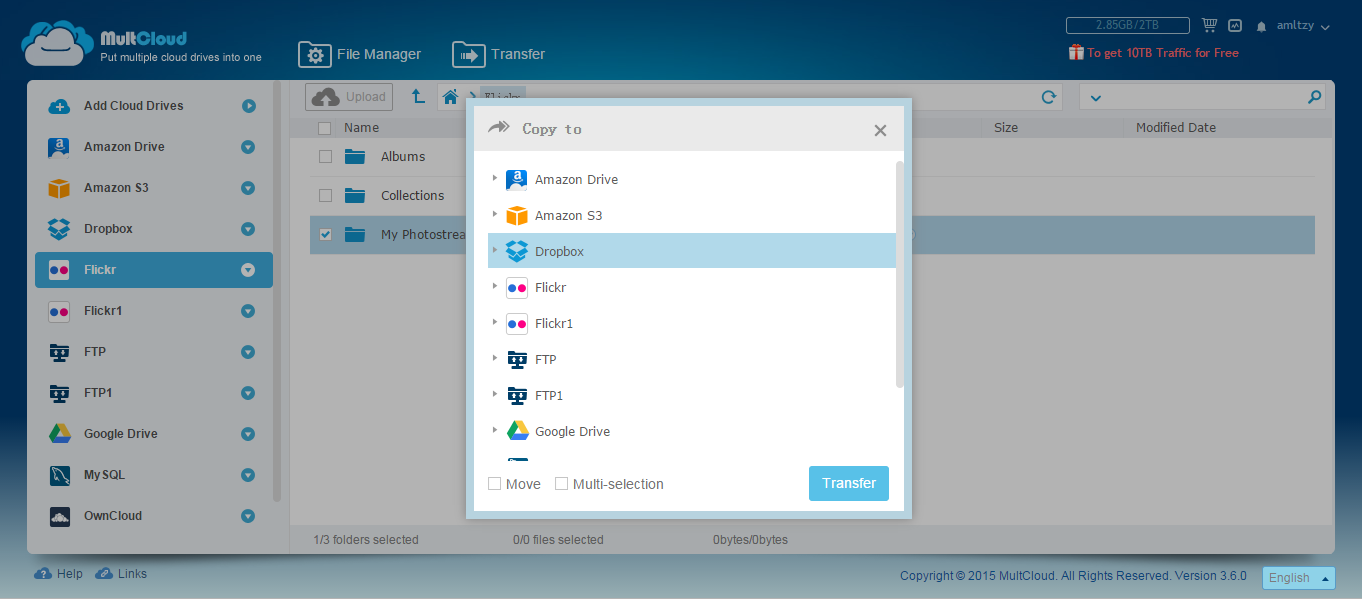
Task: Click the My Photostream folder name
Action: (x=423, y=234)
